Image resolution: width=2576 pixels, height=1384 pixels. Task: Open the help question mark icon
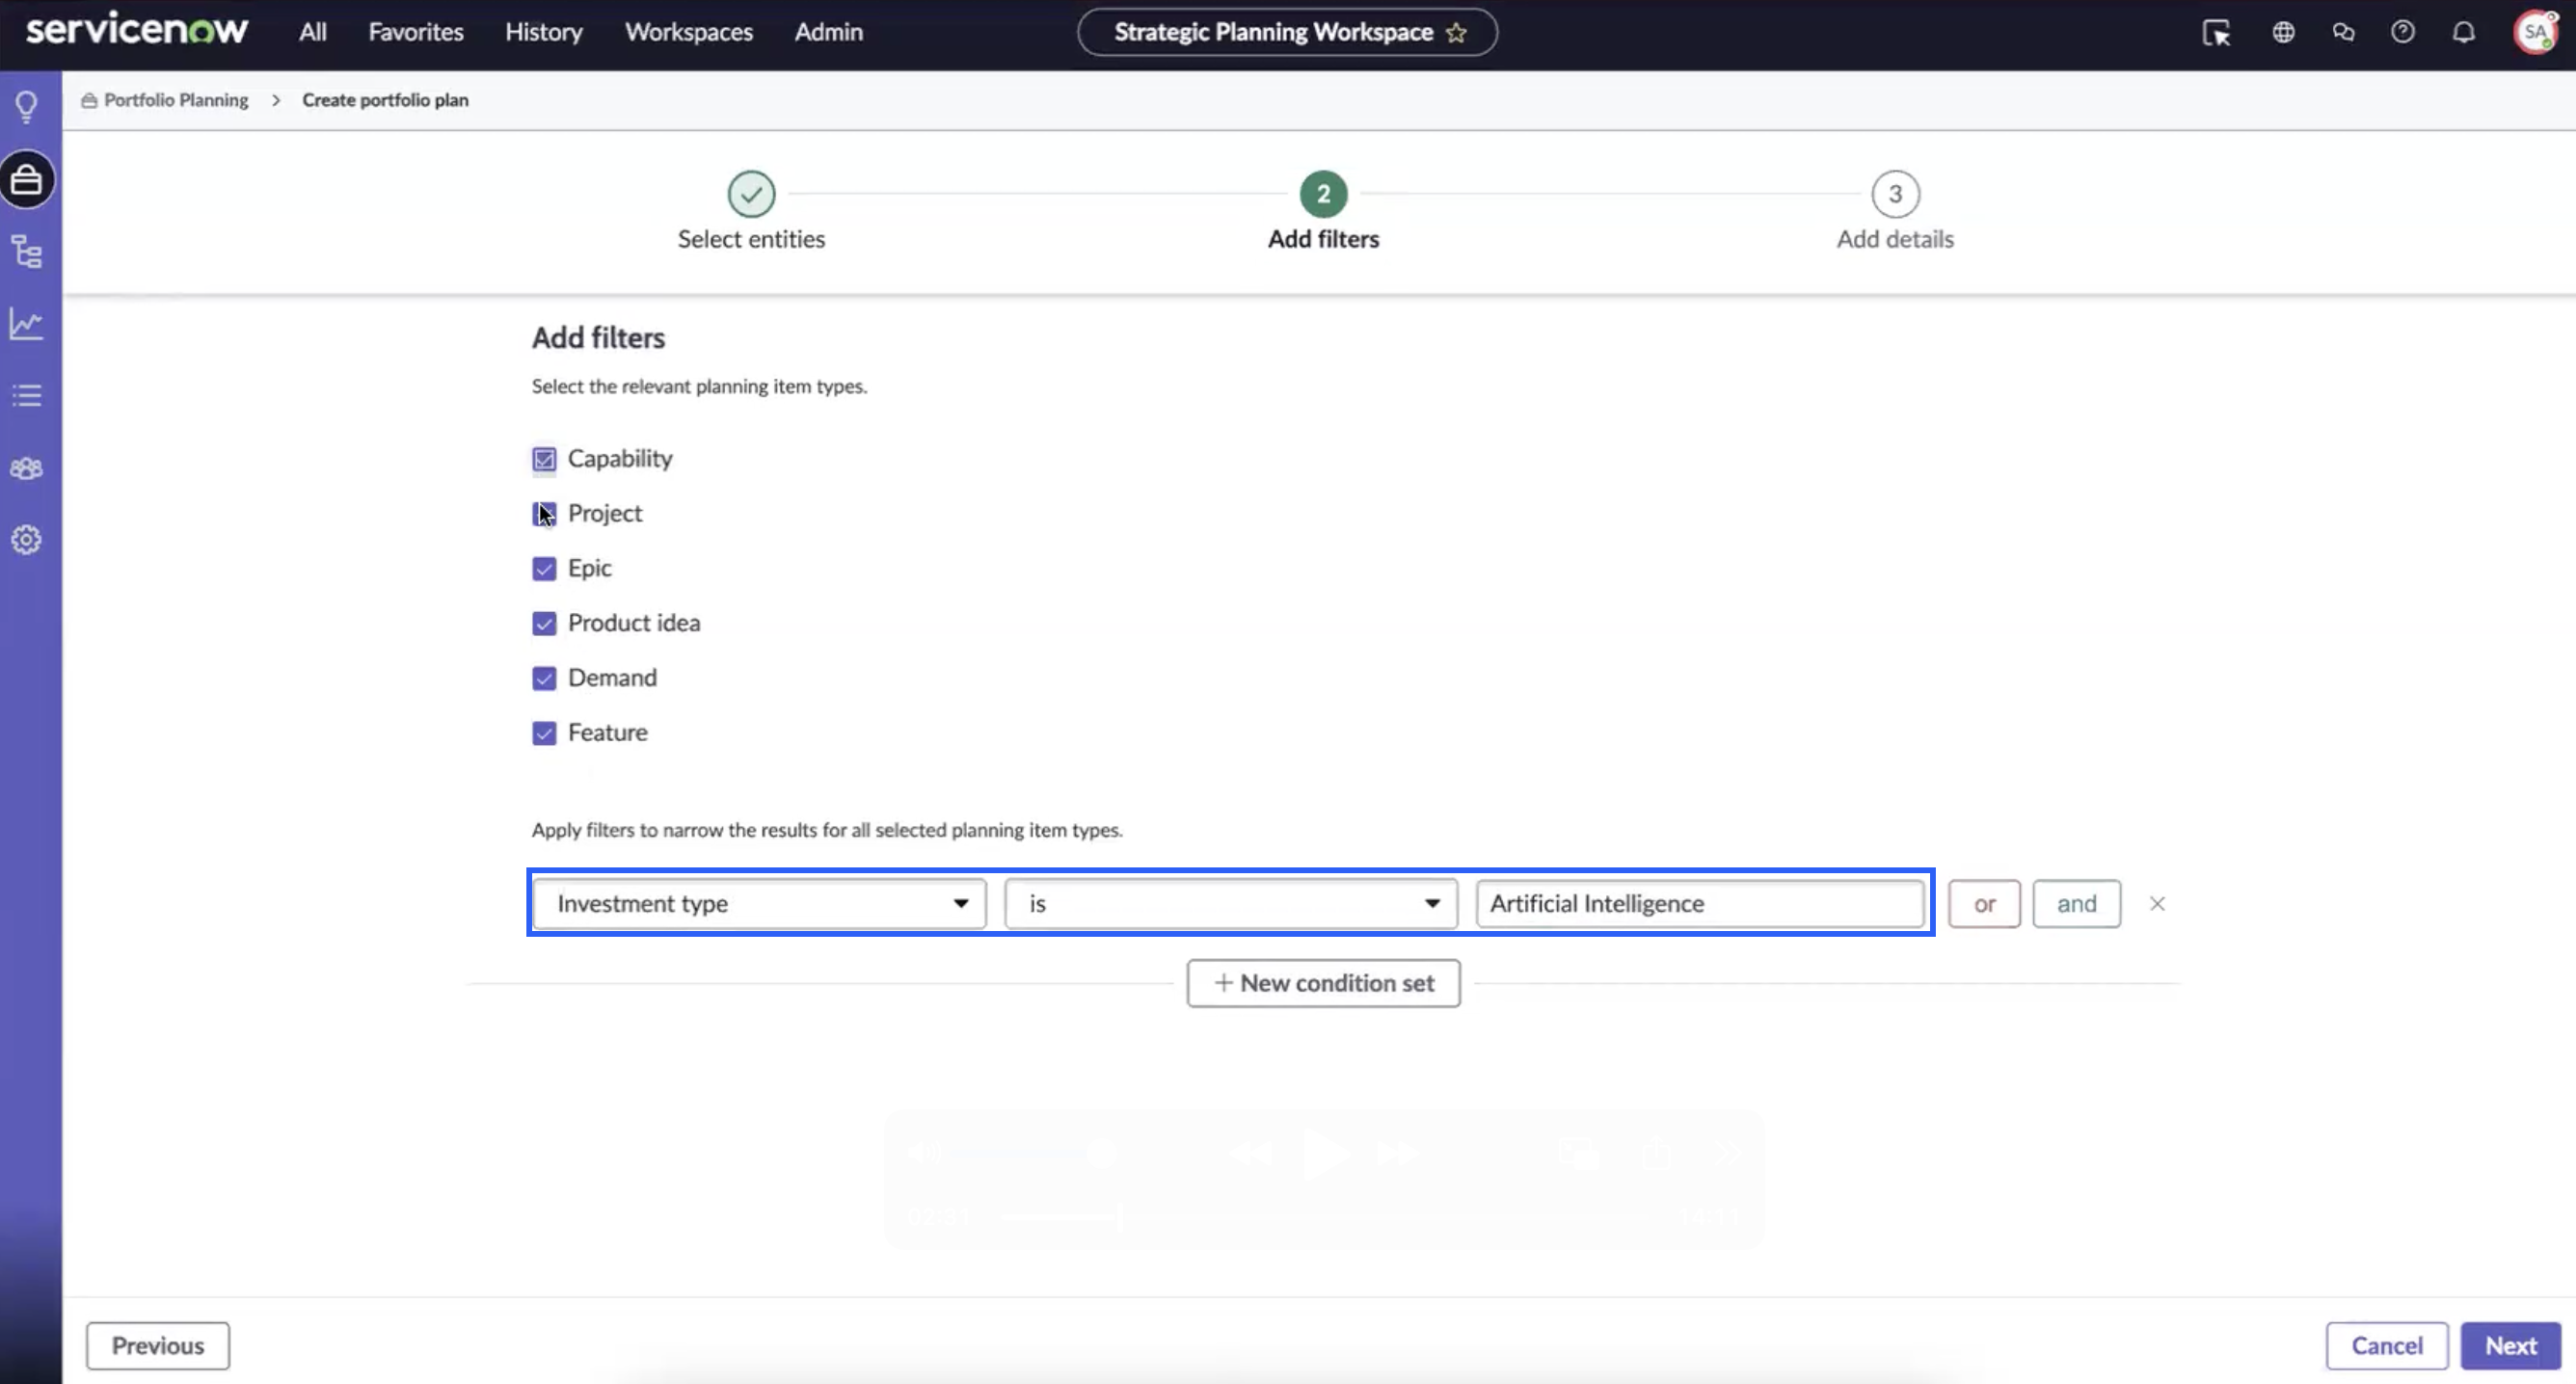tap(2403, 32)
